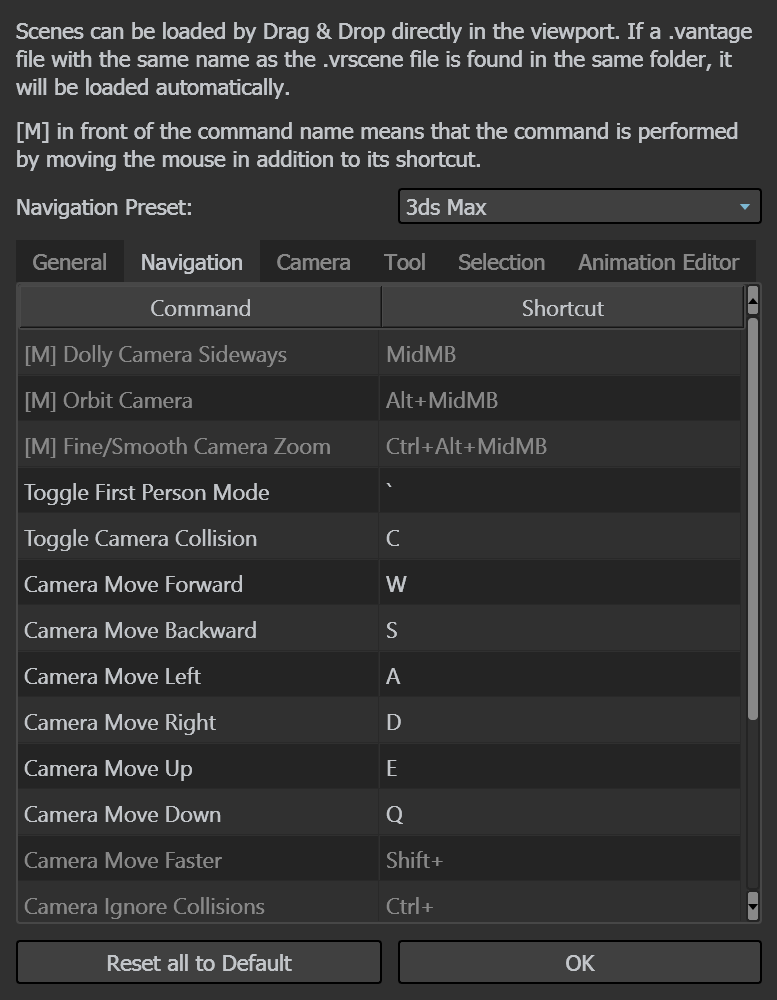Image resolution: width=777 pixels, height=1000 pixels.
Task: Open the Navigation Preset dropdown
Action: (x=579, y=207)
